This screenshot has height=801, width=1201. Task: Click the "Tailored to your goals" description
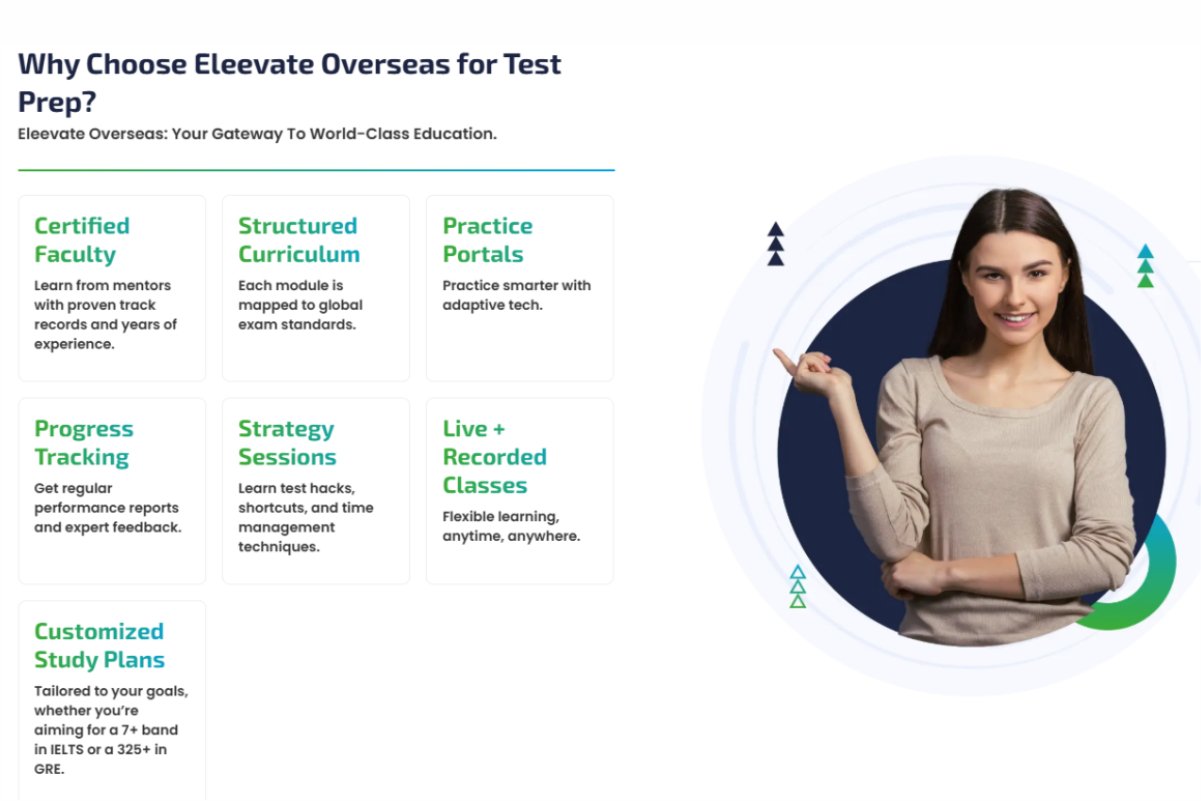(111, 730)
